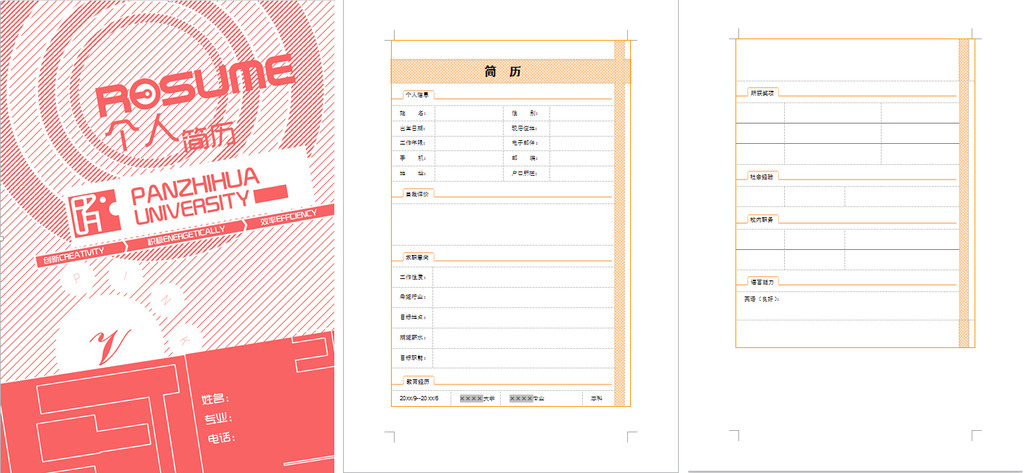Click the empty self-evaluation text area
The width and height of the screenshot is (1024, 473).
503,224
